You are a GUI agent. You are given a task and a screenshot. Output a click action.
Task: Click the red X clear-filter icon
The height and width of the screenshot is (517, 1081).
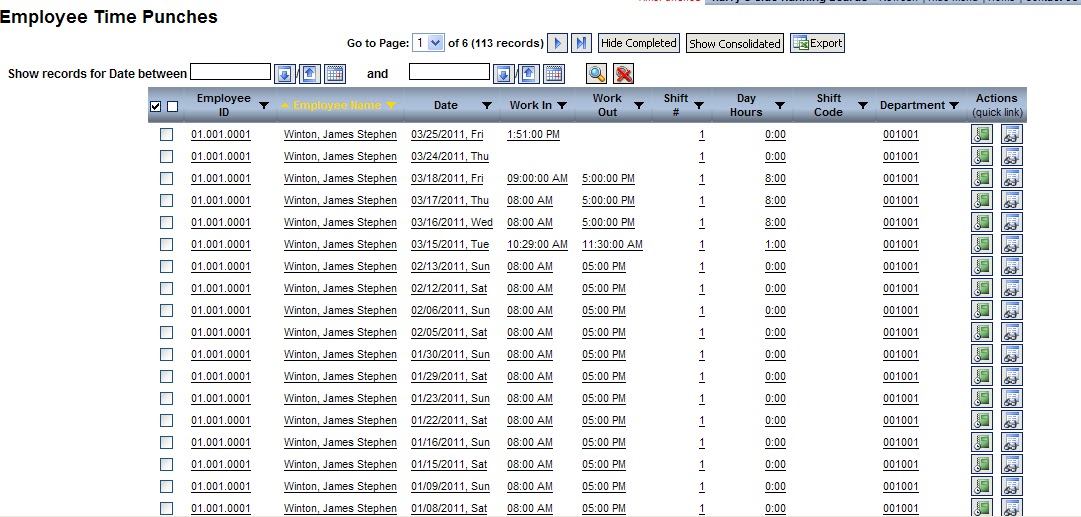pyautogui.click(x=623, y=74)
